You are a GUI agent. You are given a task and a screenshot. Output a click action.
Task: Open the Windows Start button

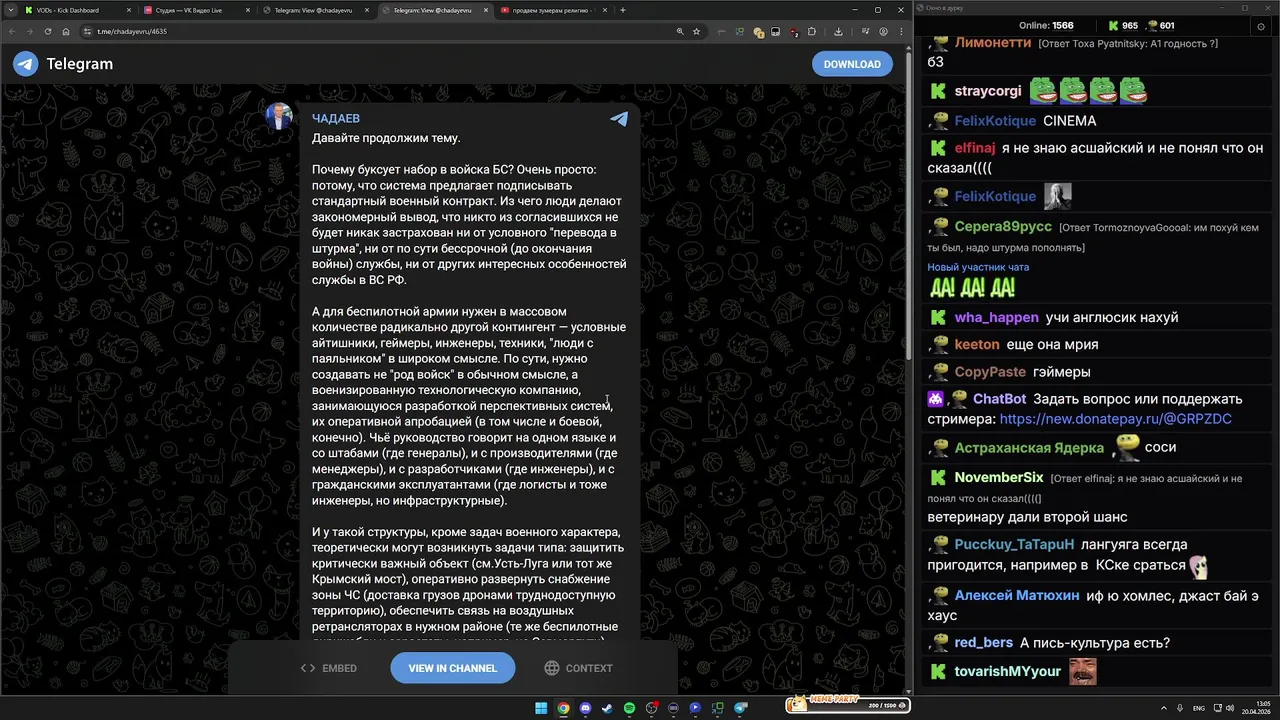point(541,708)
